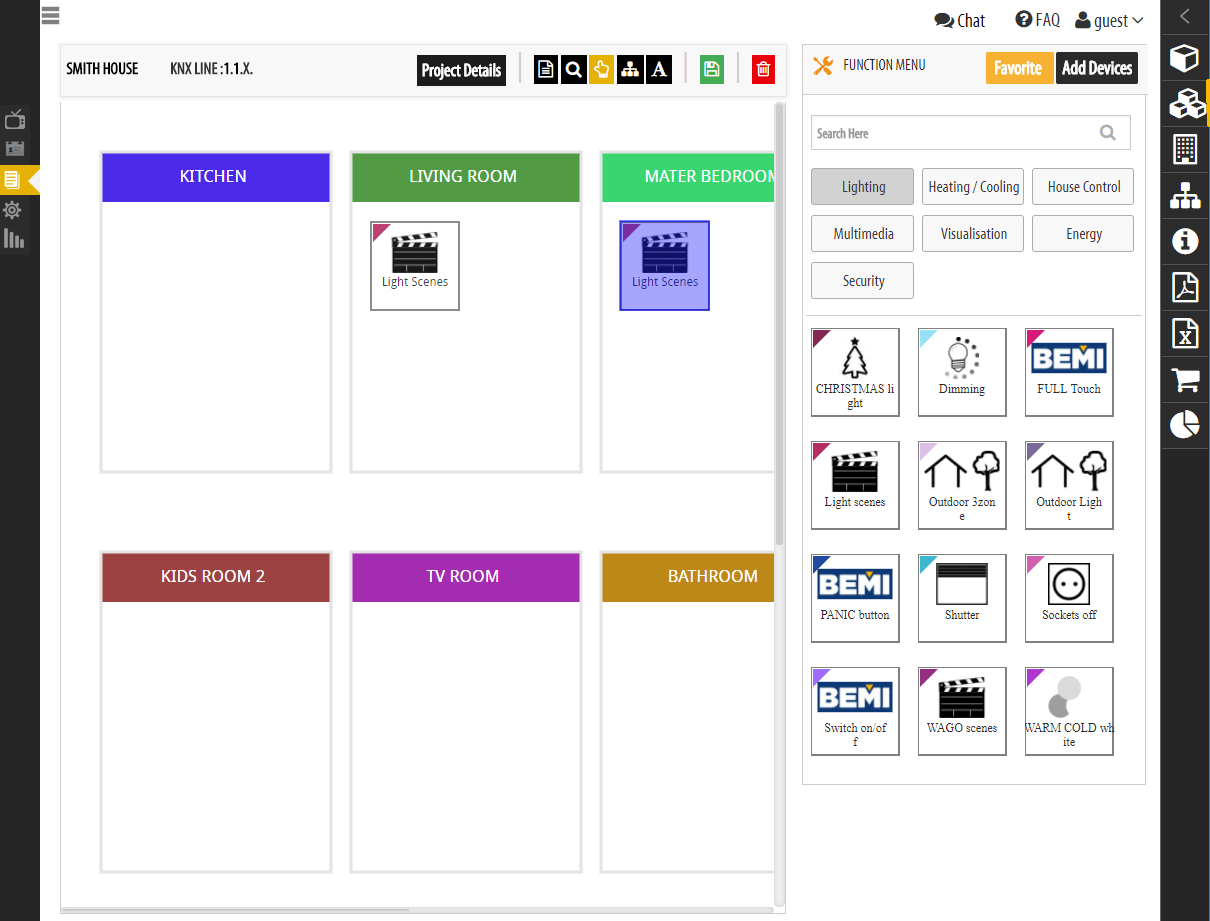Viewport: 1210px width, 921px height.
Task: Open the Add Devices tab
Action: (x=1097, y=68)
